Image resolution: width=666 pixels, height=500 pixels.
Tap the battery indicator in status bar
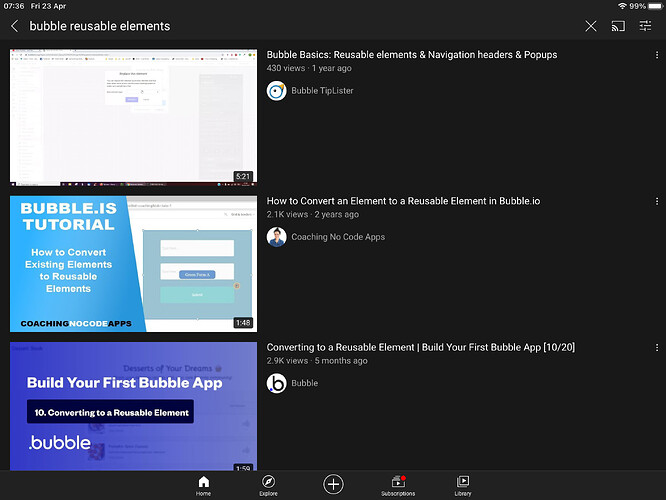(x=655, y=6)
